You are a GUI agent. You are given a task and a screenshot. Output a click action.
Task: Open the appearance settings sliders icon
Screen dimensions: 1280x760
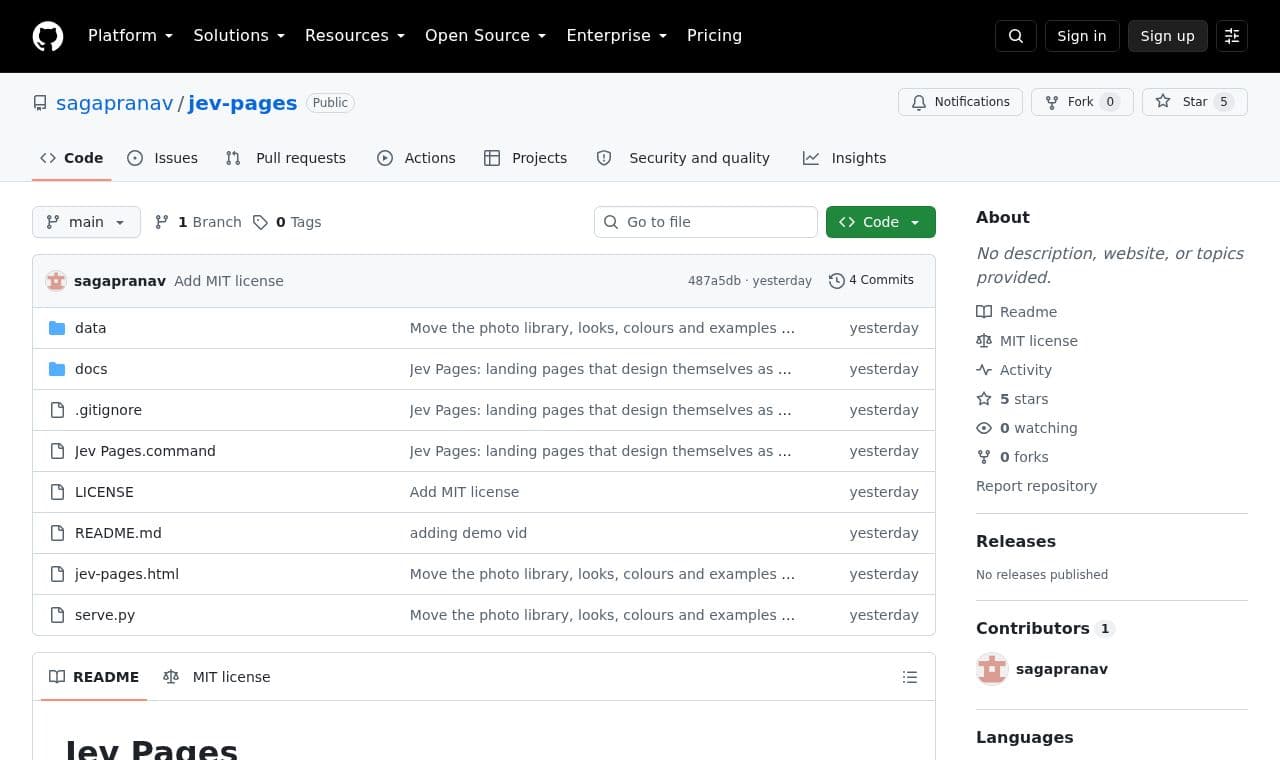(x=1232, y=36)
